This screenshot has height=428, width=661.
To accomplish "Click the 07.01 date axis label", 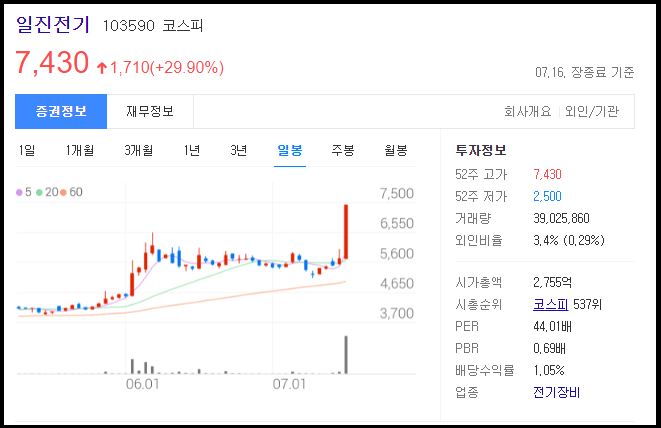I will tap(289, 384).
